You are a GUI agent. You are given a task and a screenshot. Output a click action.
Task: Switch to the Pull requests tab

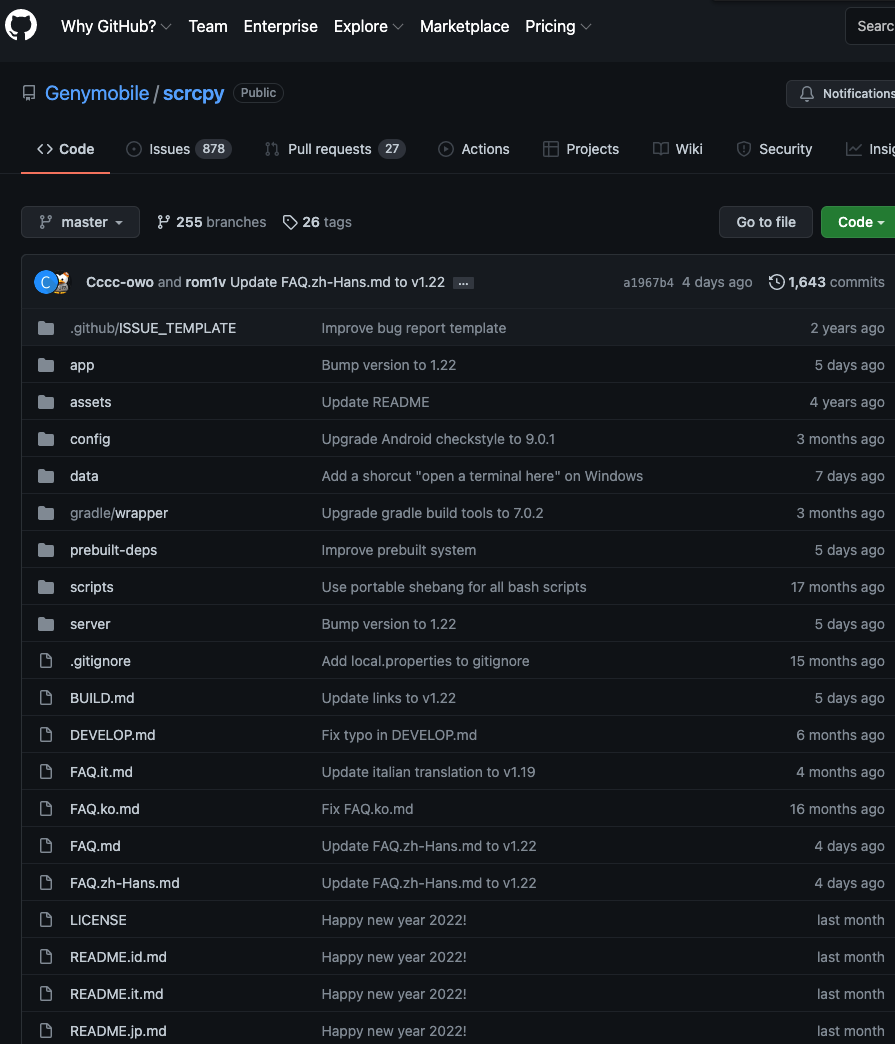tap(335, 149)
